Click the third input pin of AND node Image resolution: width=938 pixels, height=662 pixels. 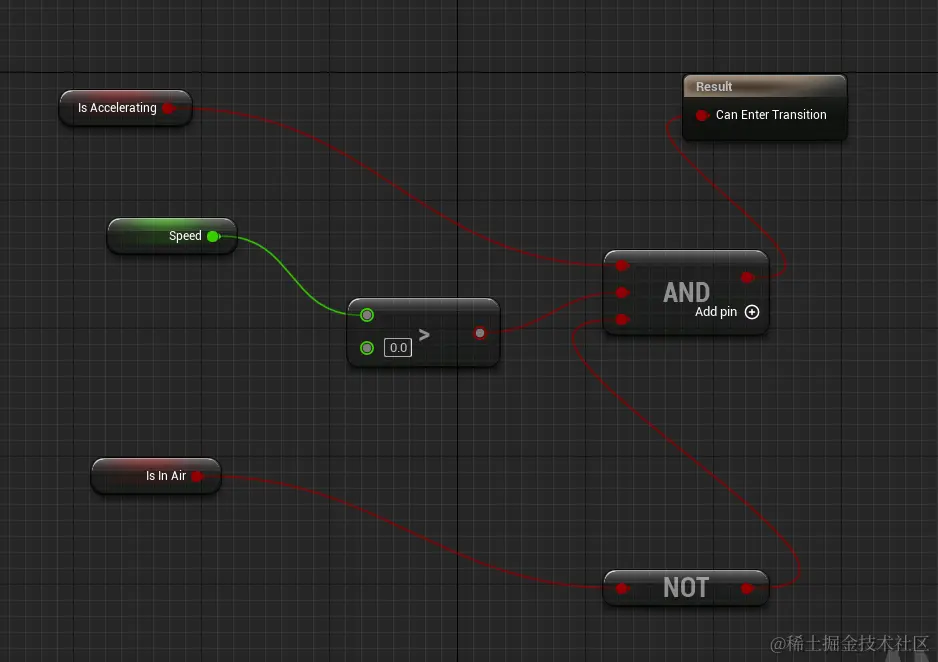(622, 319)
